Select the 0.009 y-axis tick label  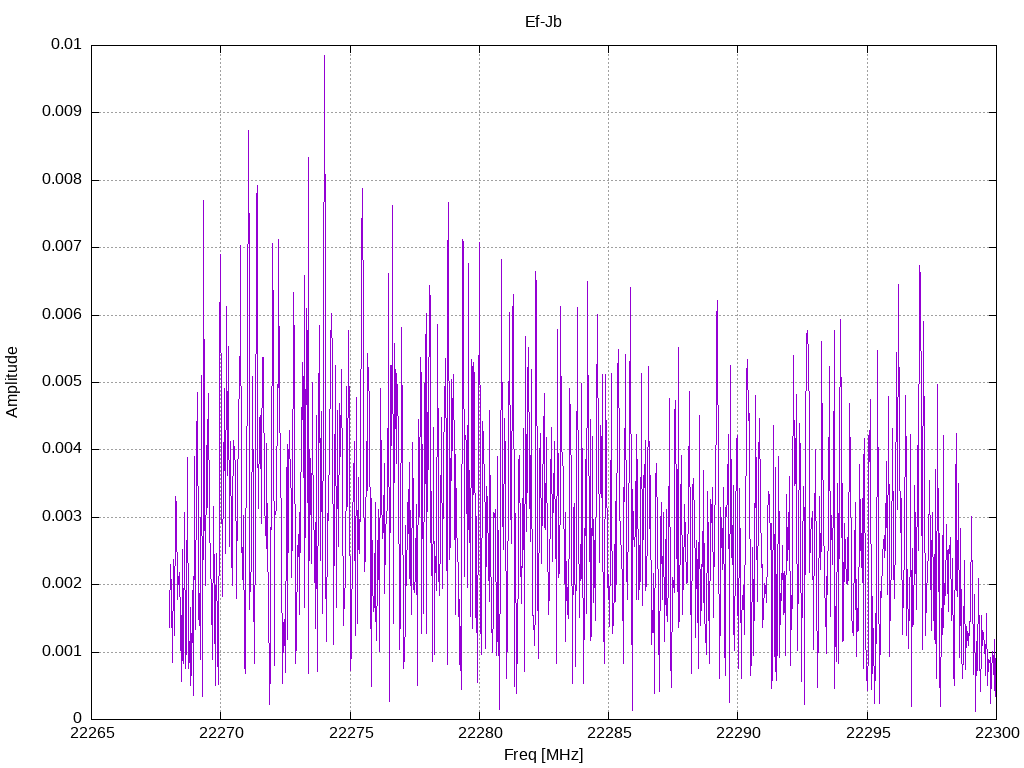(x=62, y=112)
